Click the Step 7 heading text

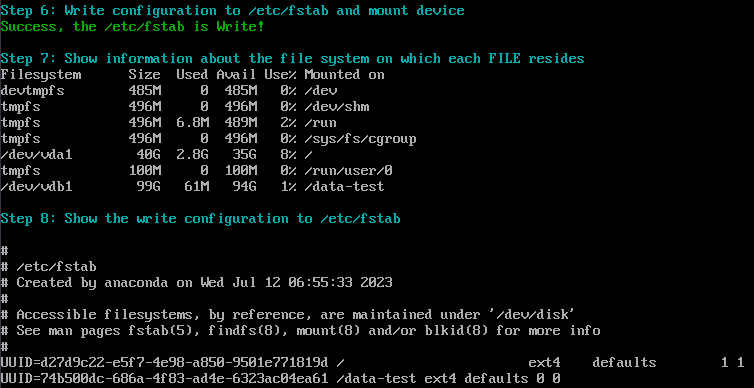click(x=292, y=59)
